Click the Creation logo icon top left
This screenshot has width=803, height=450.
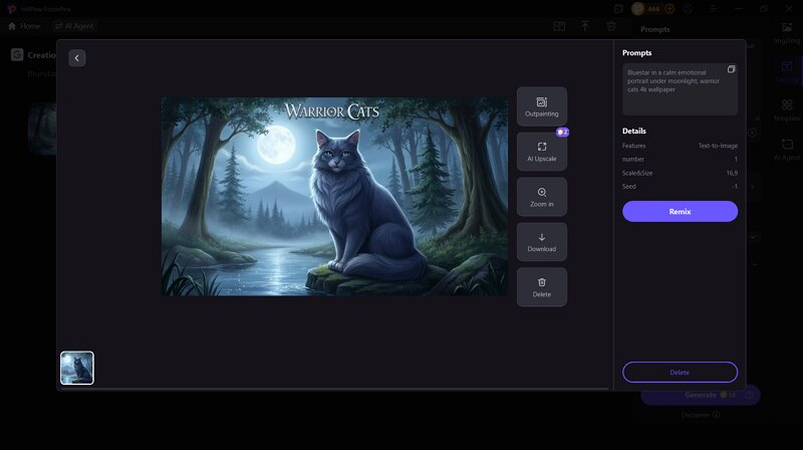17,55
